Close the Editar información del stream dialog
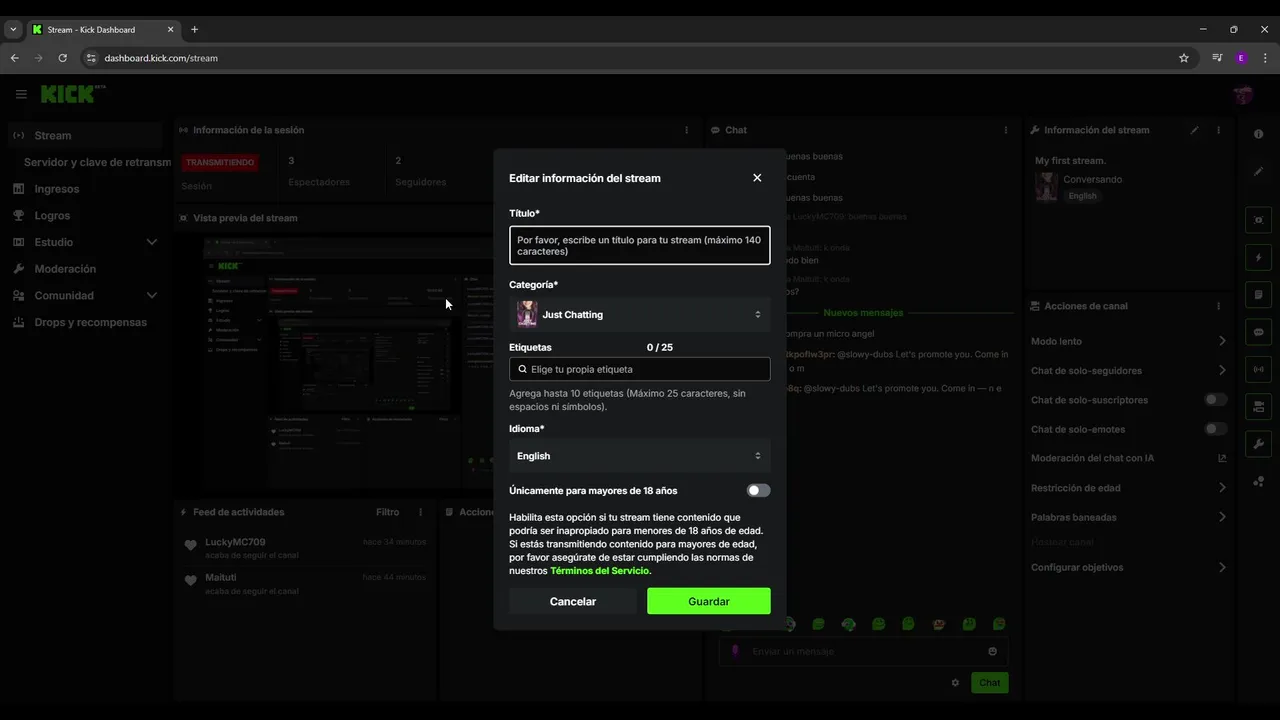Screen dimensions: 1280x720 coord(757,178)
